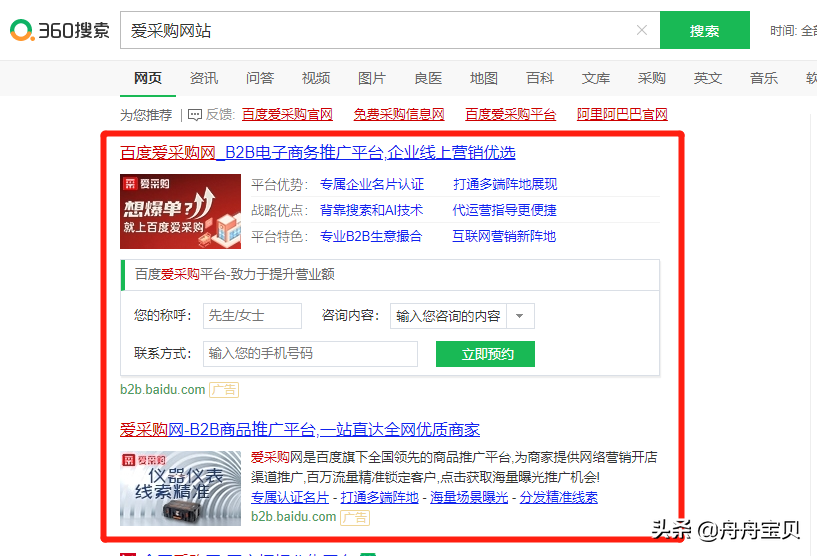
Task: Click the 想爆单 ad banner image
Action: (x=180, y=212)
